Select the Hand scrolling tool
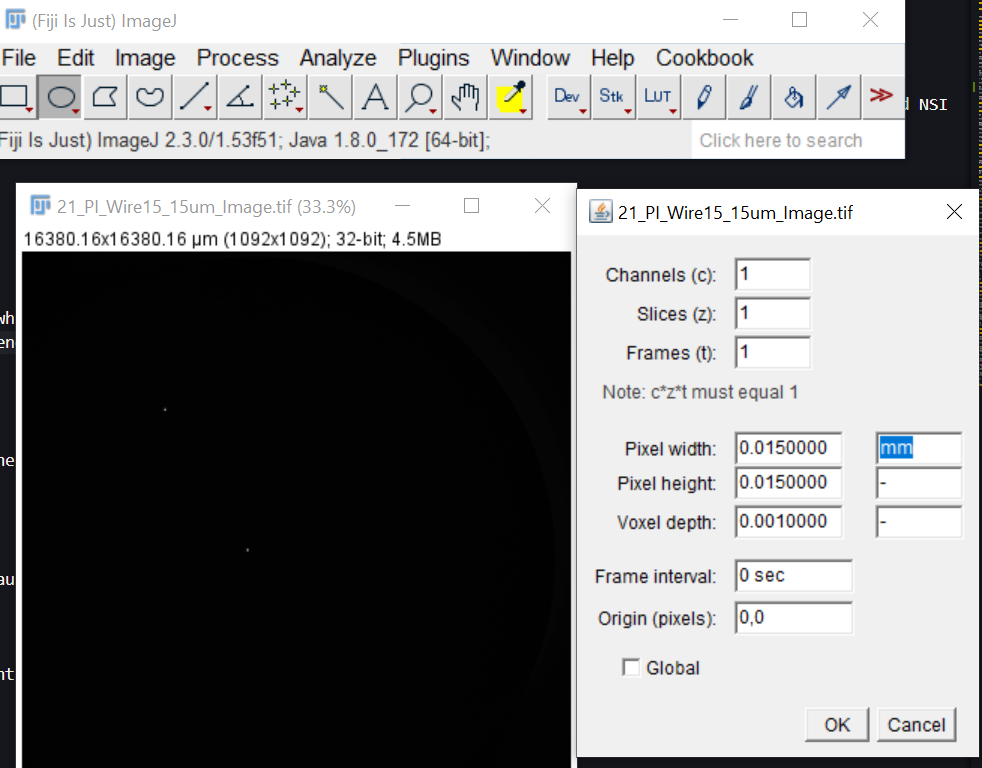The width and height of the screenshot is (982, 768). point(465,97)
